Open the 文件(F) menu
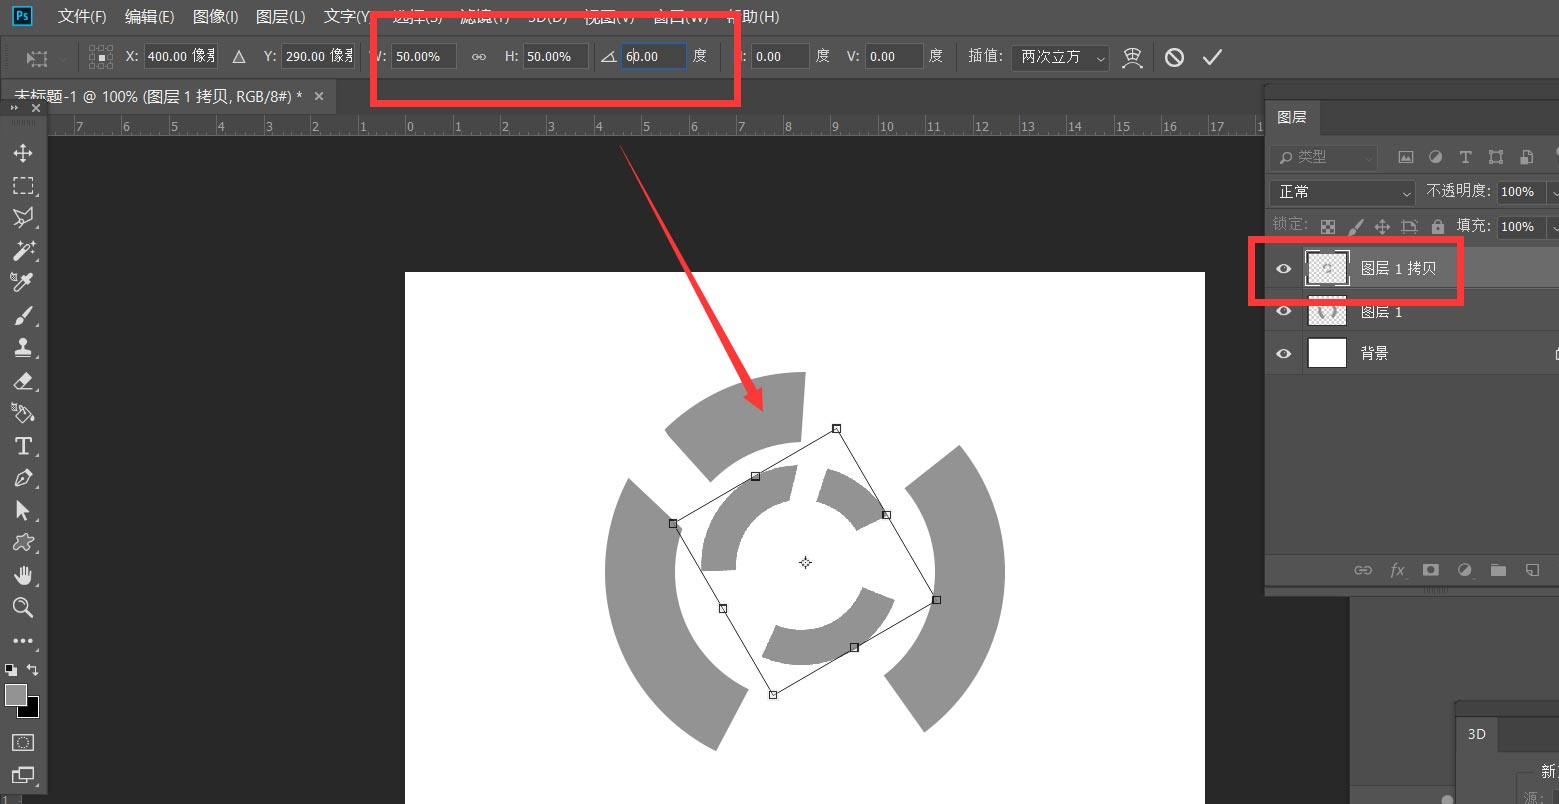 coord(82,17)
